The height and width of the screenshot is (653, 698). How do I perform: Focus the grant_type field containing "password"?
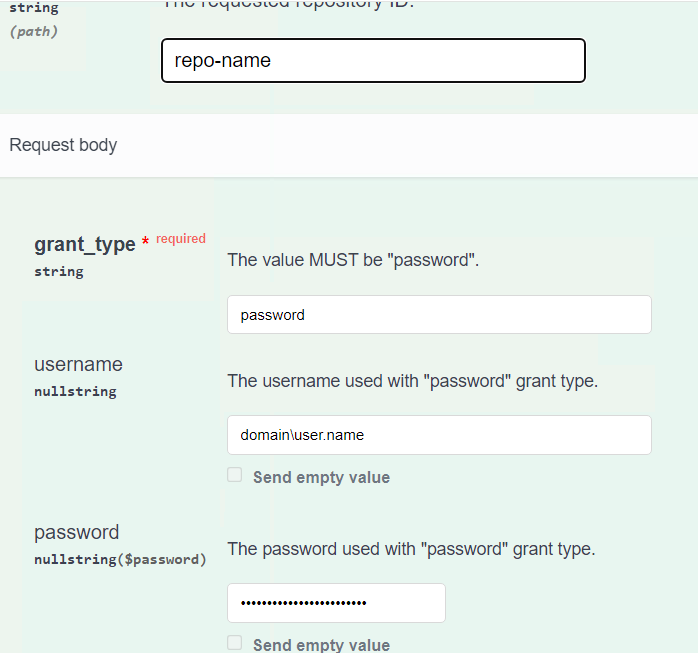point(439,315)
